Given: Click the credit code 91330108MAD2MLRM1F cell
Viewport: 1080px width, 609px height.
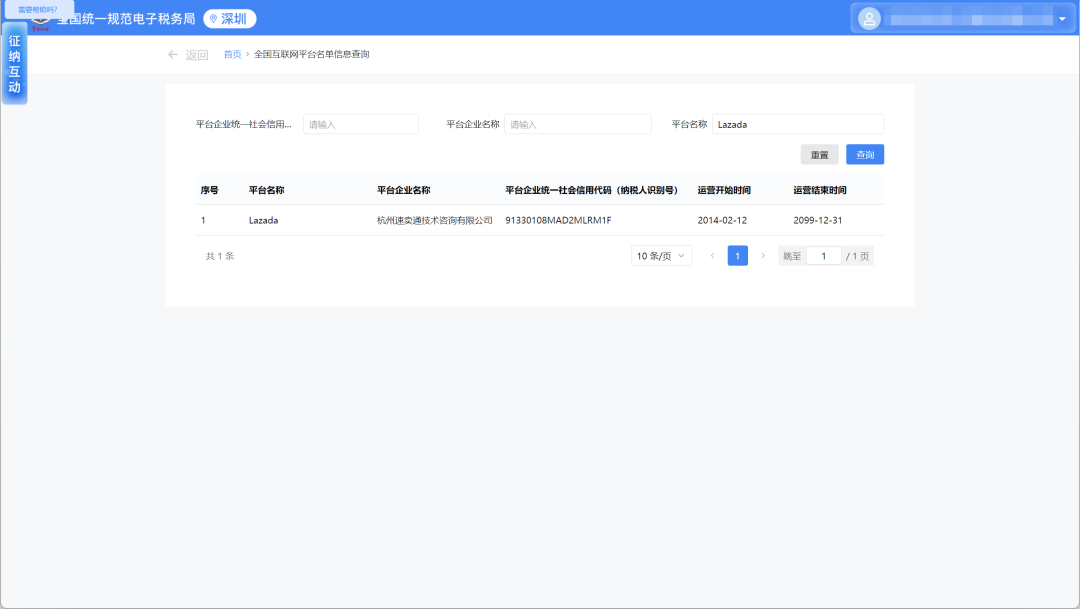Looking at the screenshot, I should [x=558, y=220].
